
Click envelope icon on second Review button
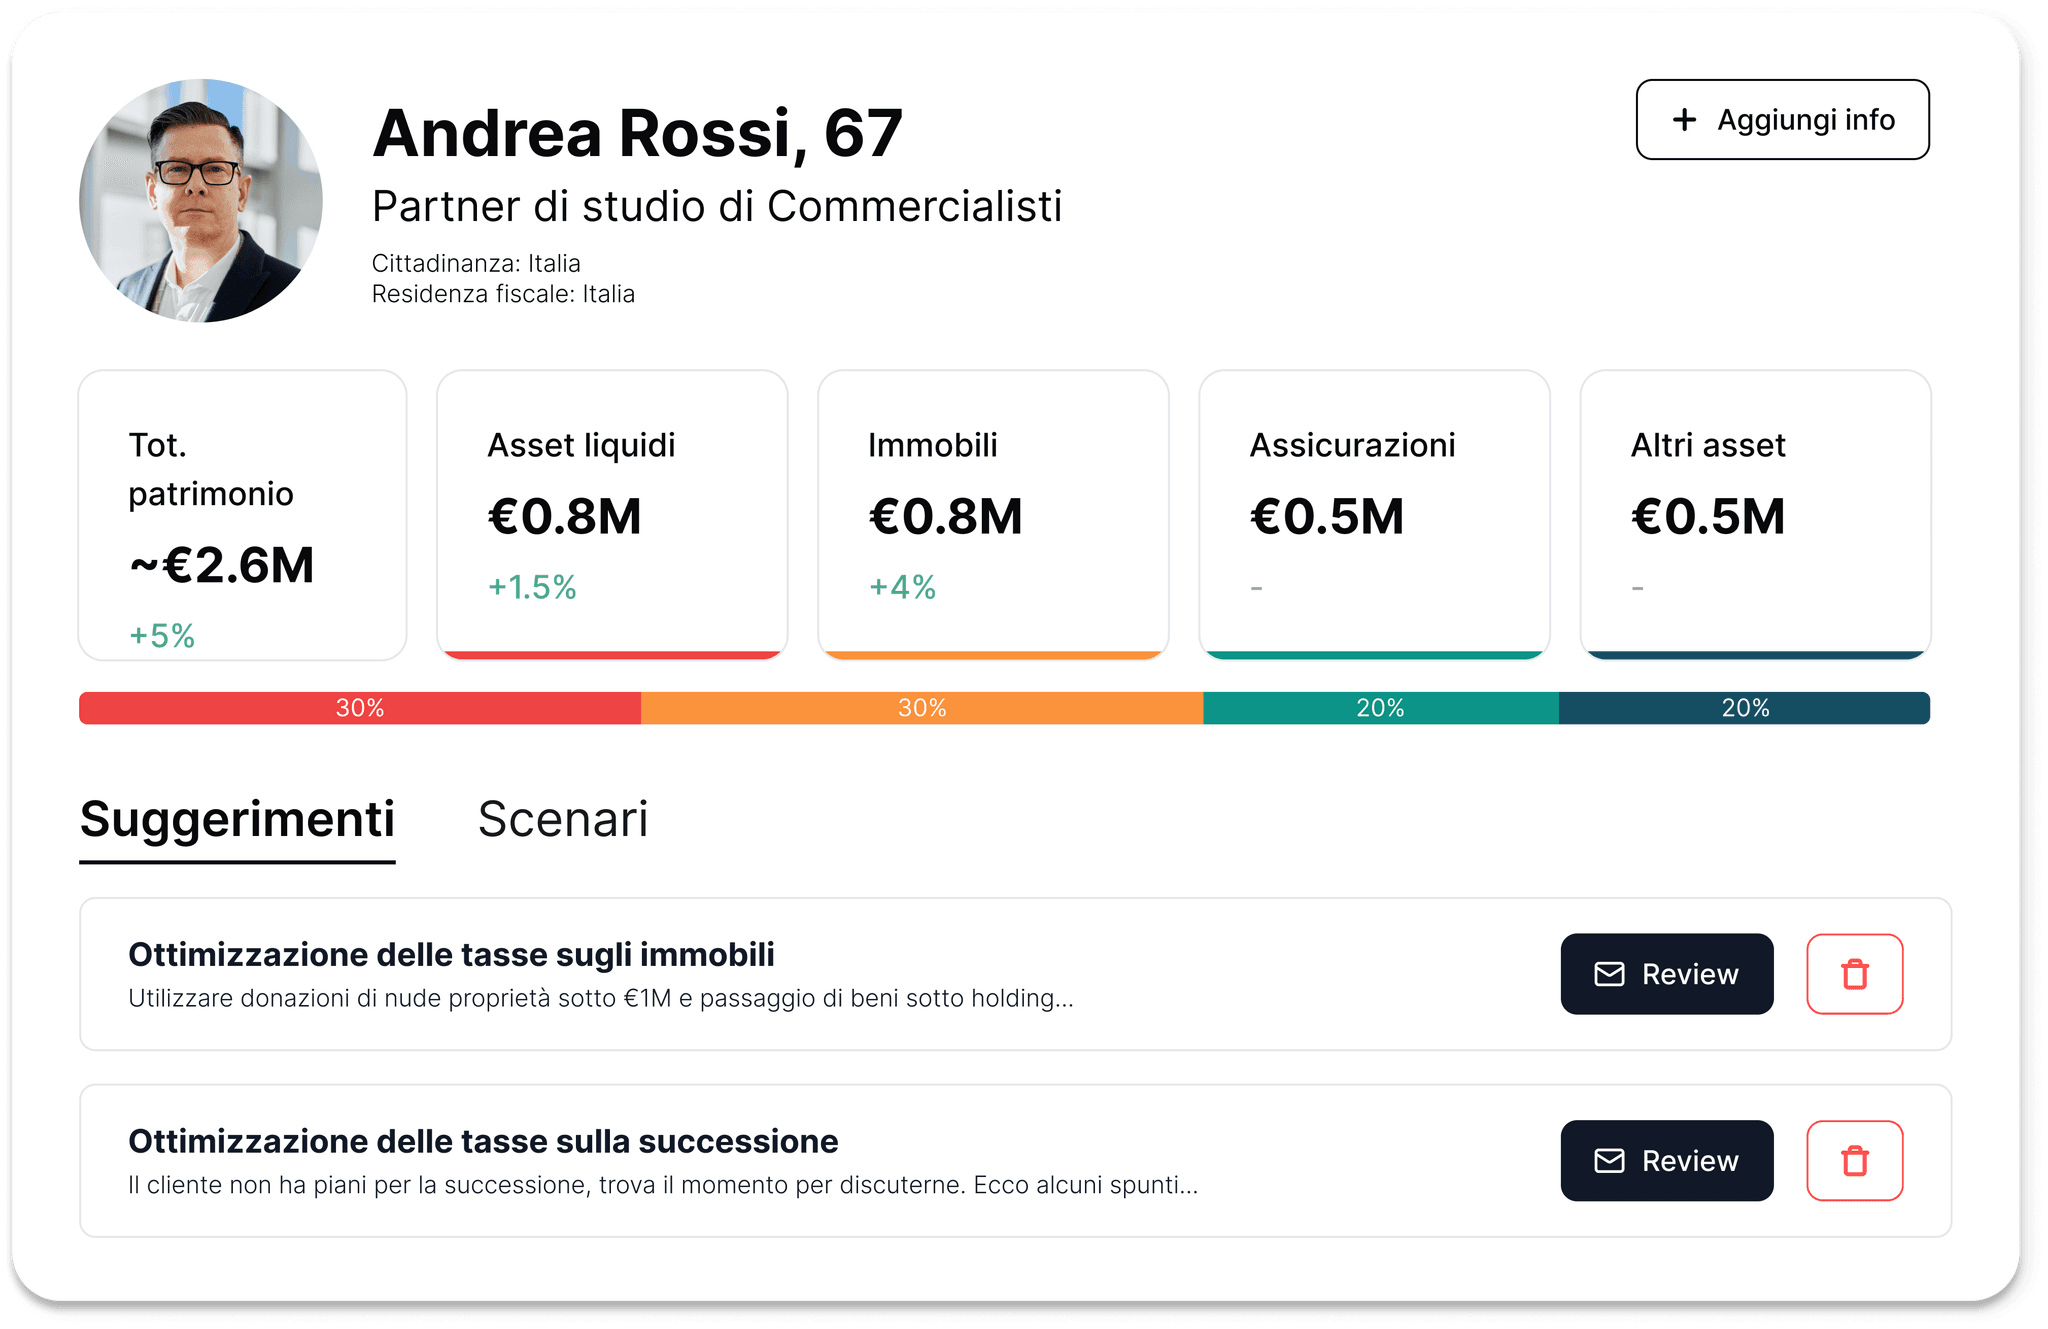1609,1161
